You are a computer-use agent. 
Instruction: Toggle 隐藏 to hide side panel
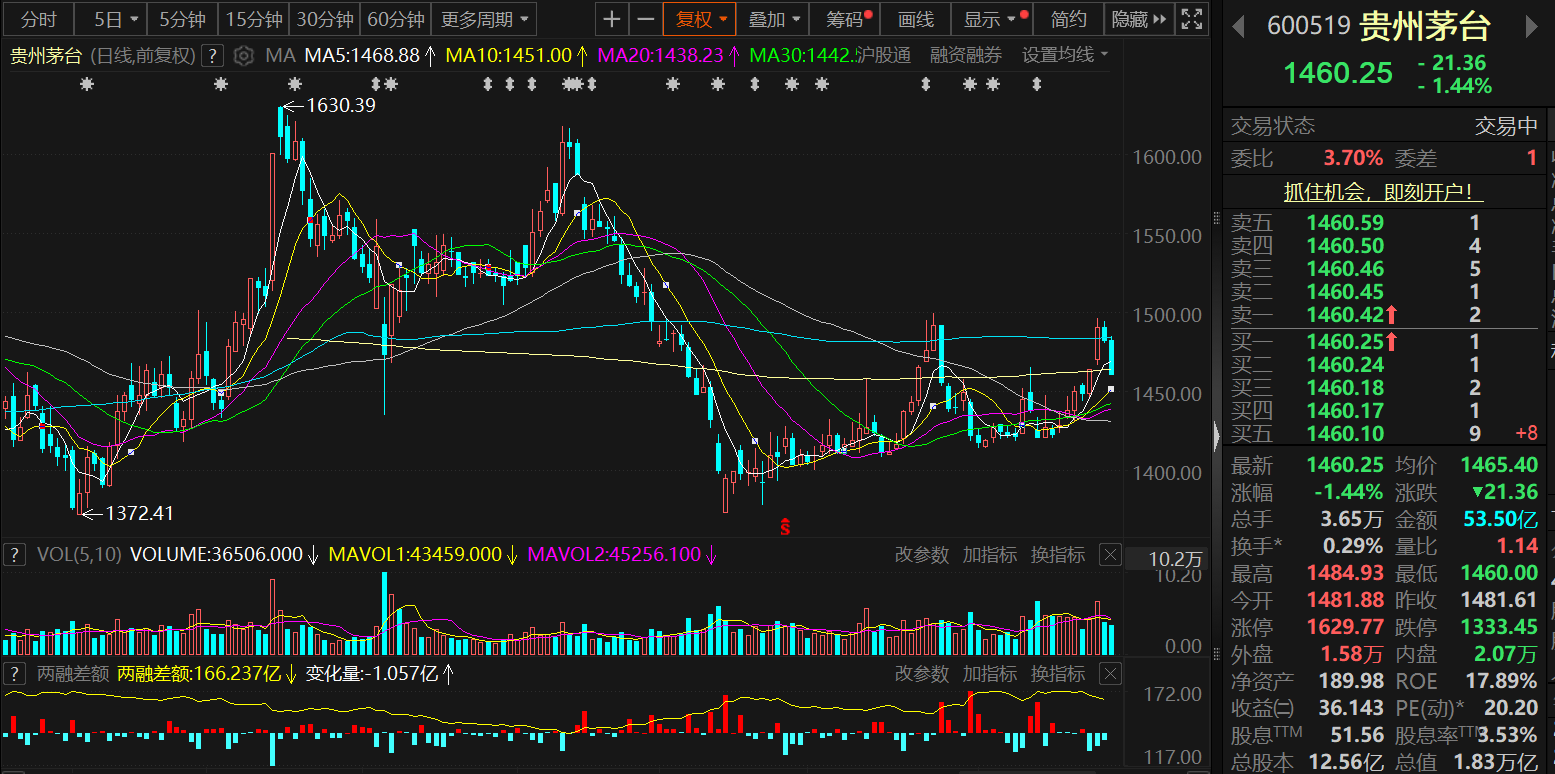[x=1139, y=19]
